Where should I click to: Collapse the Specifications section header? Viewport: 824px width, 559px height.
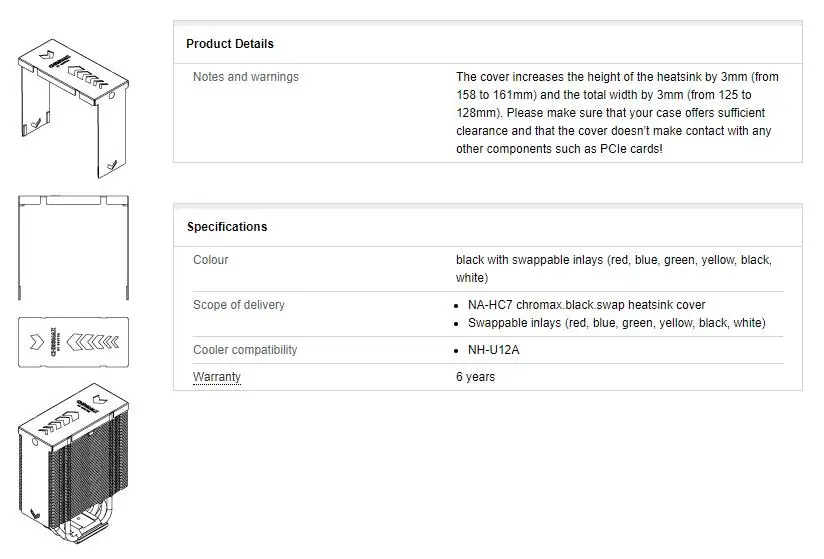click(227, 227)
